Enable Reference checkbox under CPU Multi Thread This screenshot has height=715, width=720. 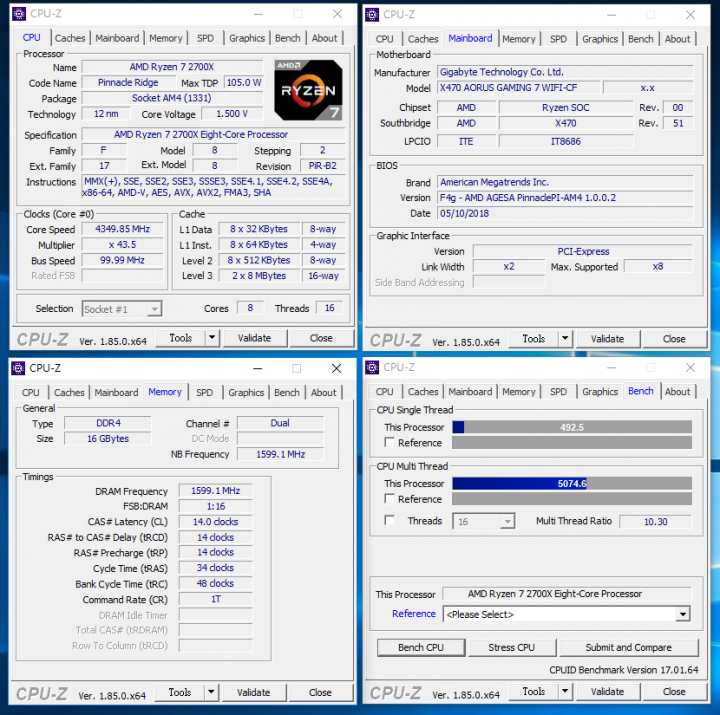(389, 499)
